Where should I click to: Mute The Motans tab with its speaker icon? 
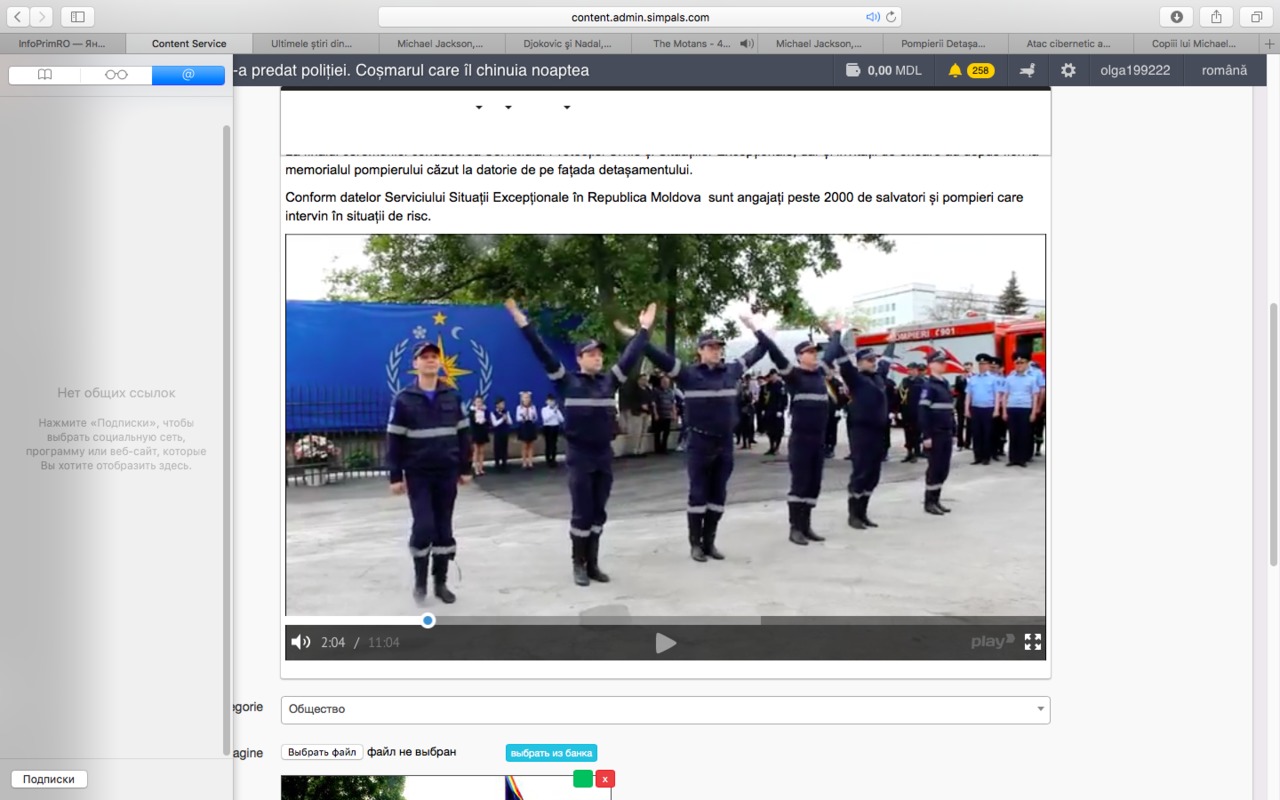pos(746,44)
